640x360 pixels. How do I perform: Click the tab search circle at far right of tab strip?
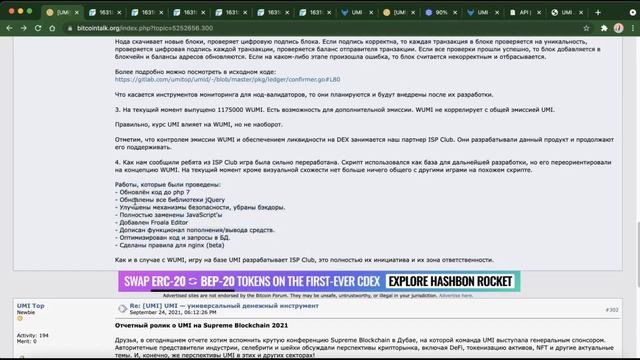(633, 13)
